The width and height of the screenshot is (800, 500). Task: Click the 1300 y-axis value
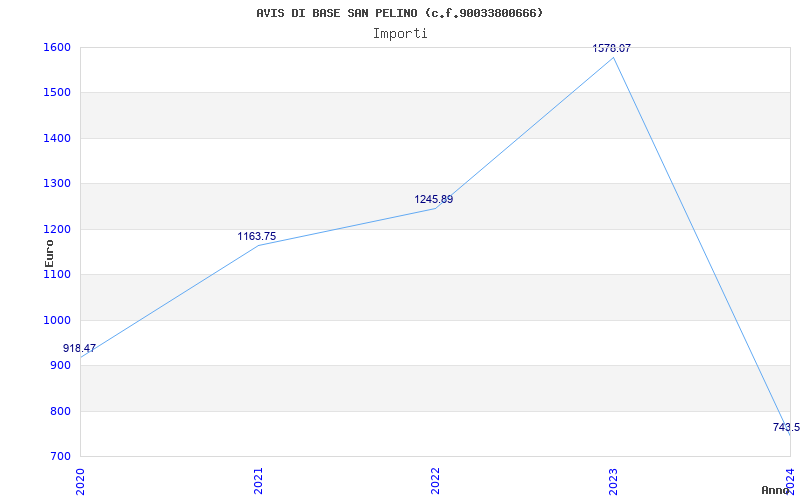[x=57, y=184]
